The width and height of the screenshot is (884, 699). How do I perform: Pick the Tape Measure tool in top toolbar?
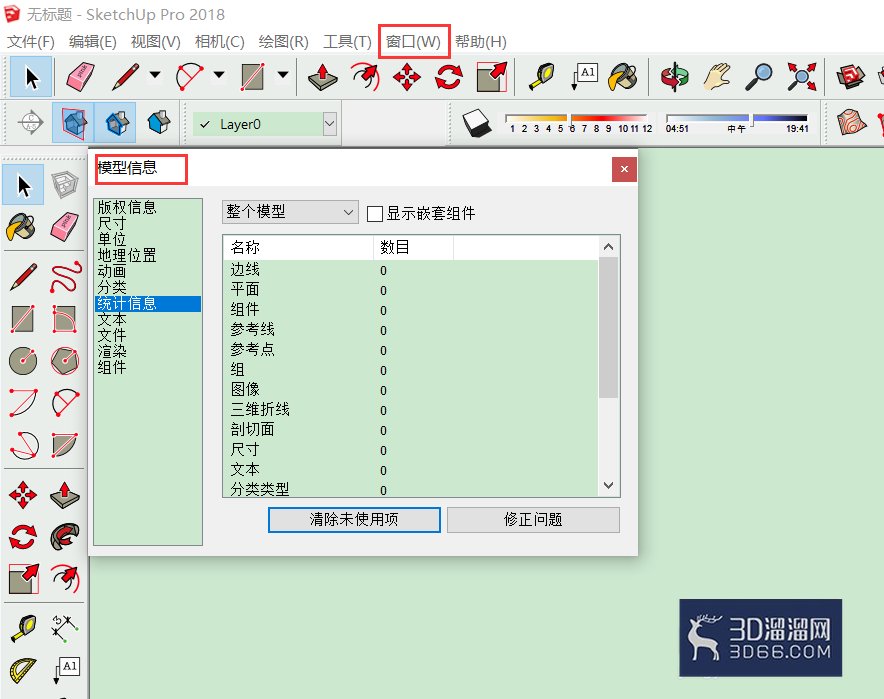point(541,77)
